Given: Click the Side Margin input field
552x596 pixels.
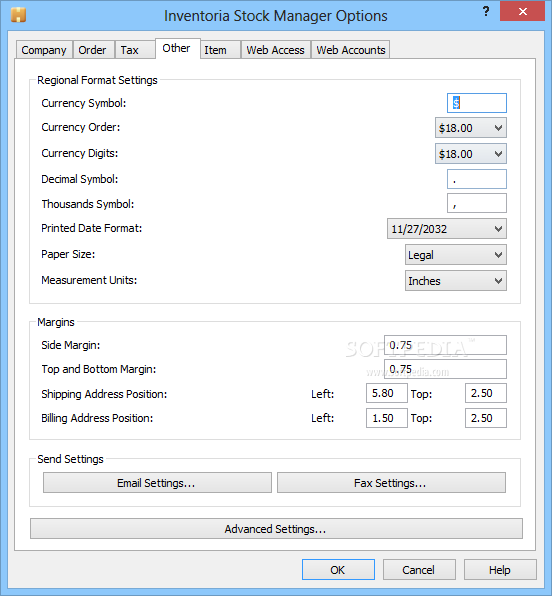Looking at the screenshot, I should (445, 345).
